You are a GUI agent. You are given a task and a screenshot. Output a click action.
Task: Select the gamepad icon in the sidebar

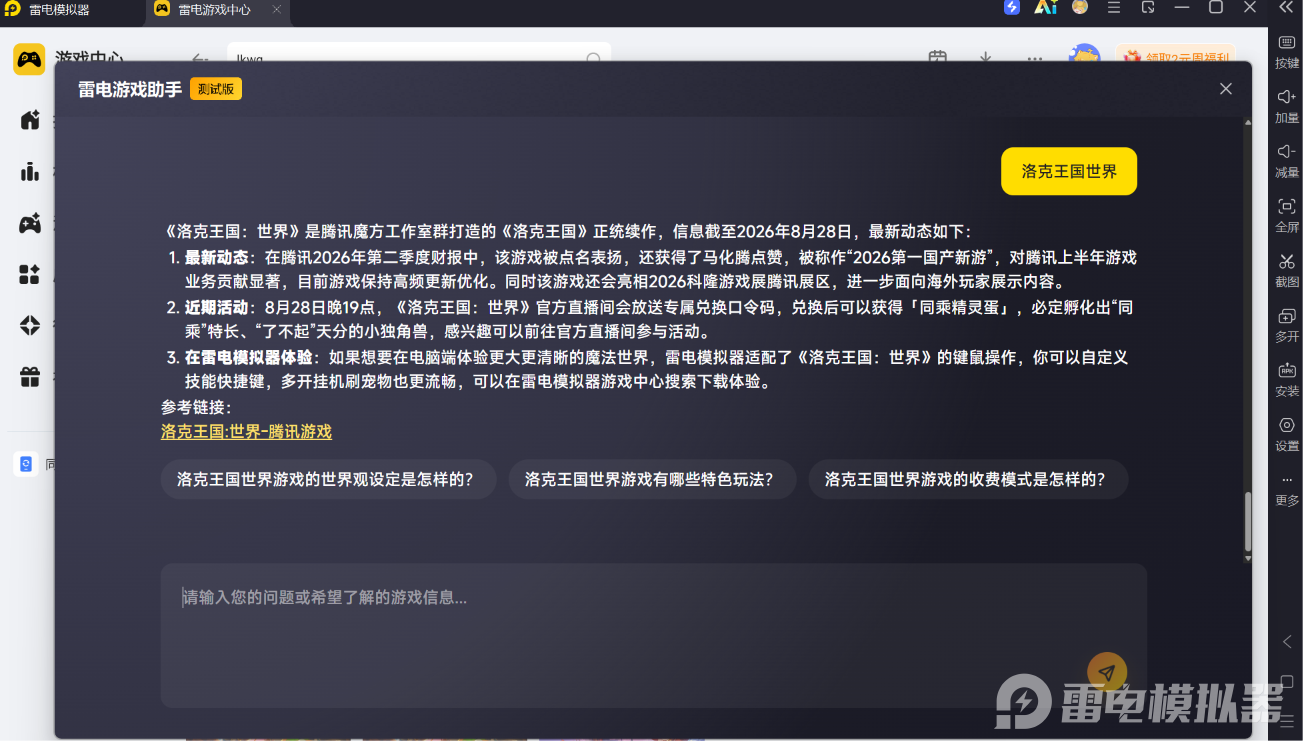point(30,223)
